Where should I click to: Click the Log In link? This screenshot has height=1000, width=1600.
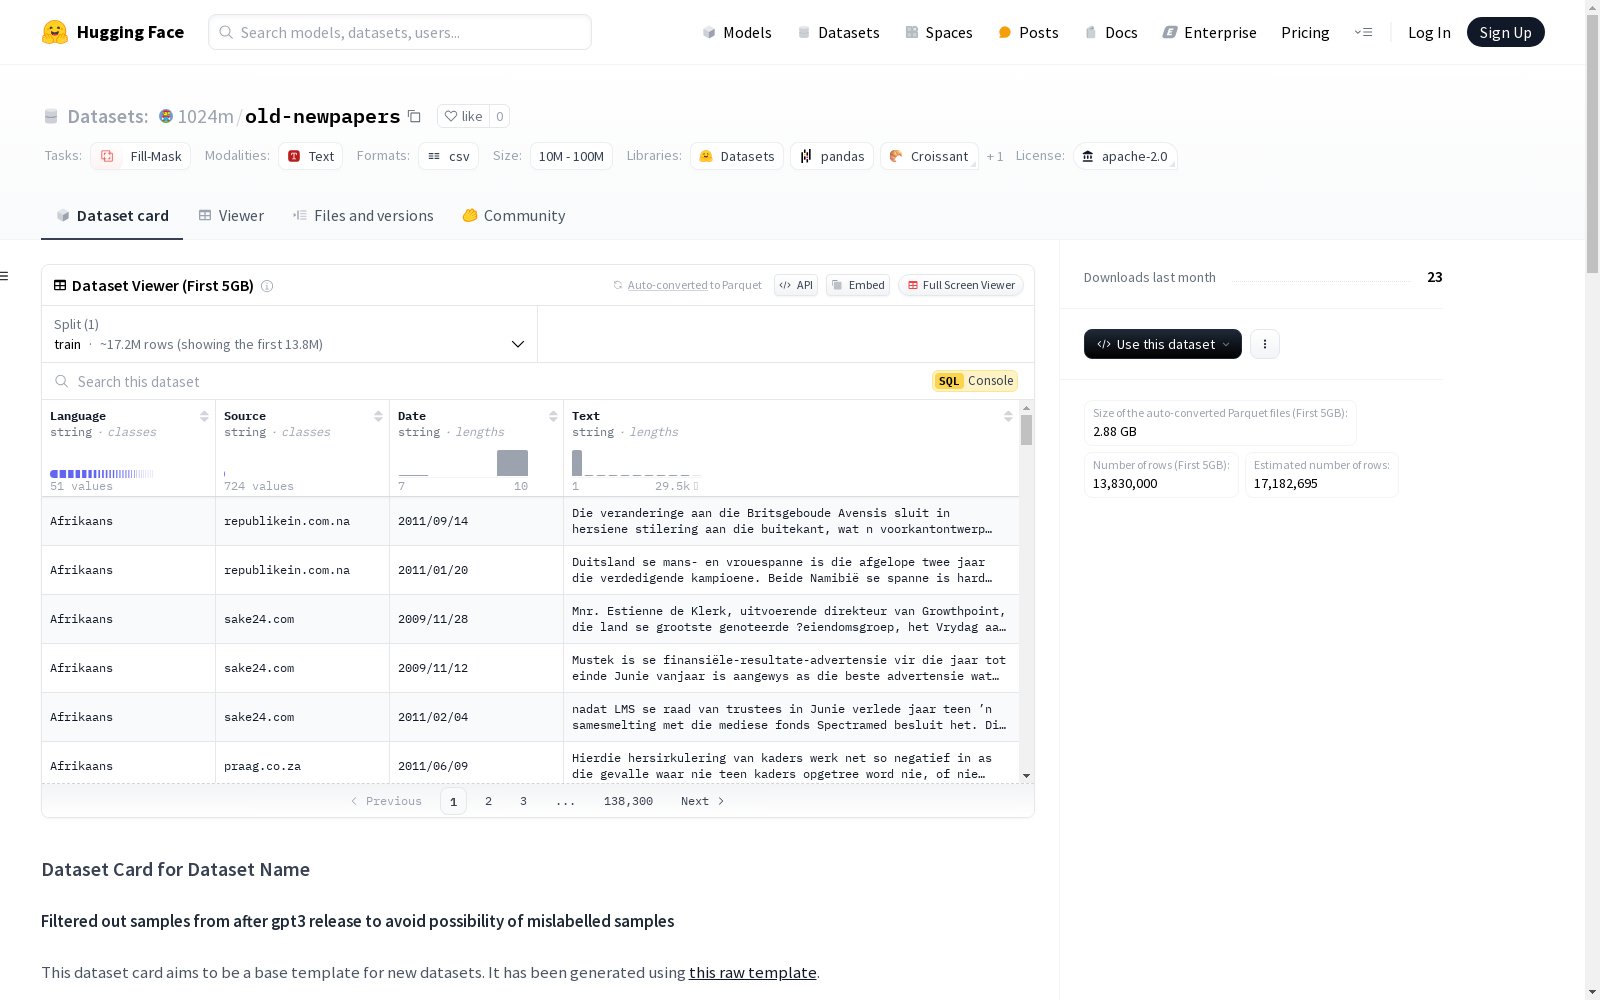tap(1429, 32)
